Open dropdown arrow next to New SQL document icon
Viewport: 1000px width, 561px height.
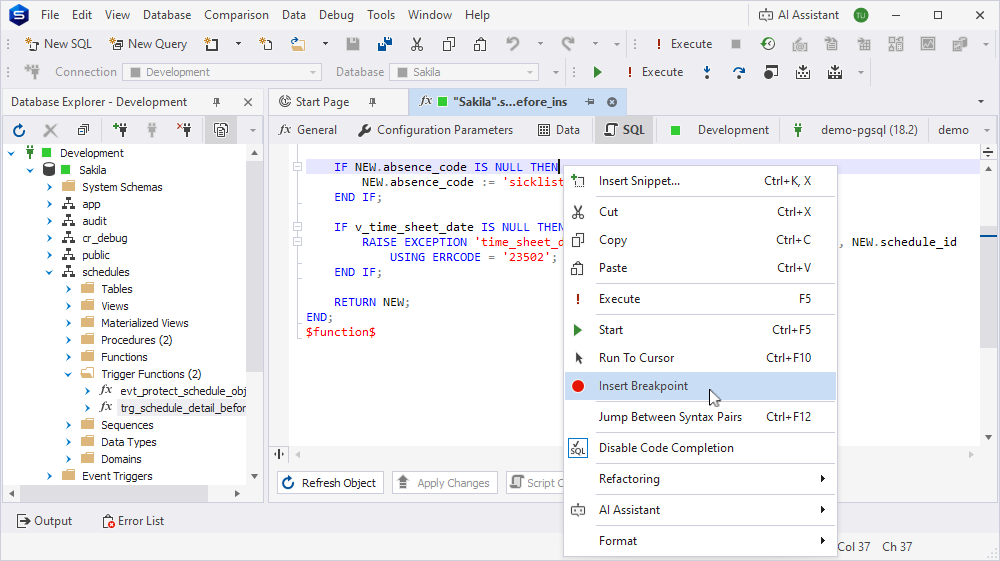coord(238,44)
